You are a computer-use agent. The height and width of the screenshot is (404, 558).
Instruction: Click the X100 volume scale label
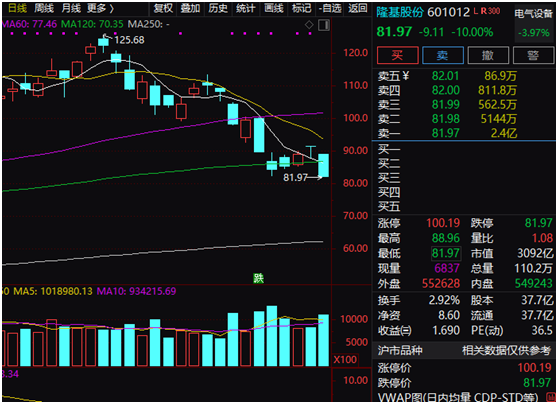(344, 360)
